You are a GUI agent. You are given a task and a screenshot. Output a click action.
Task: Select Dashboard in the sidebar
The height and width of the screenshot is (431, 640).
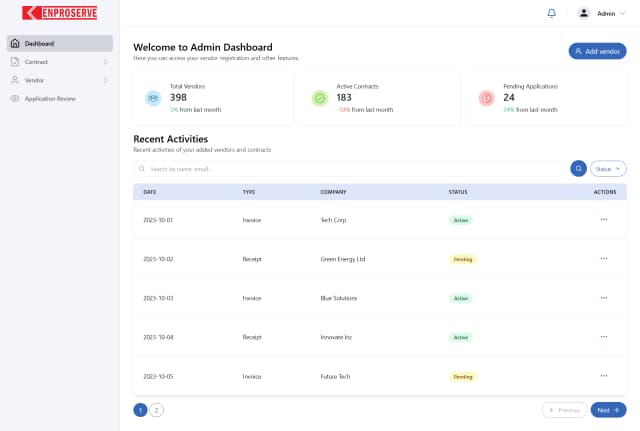(60, 44)
